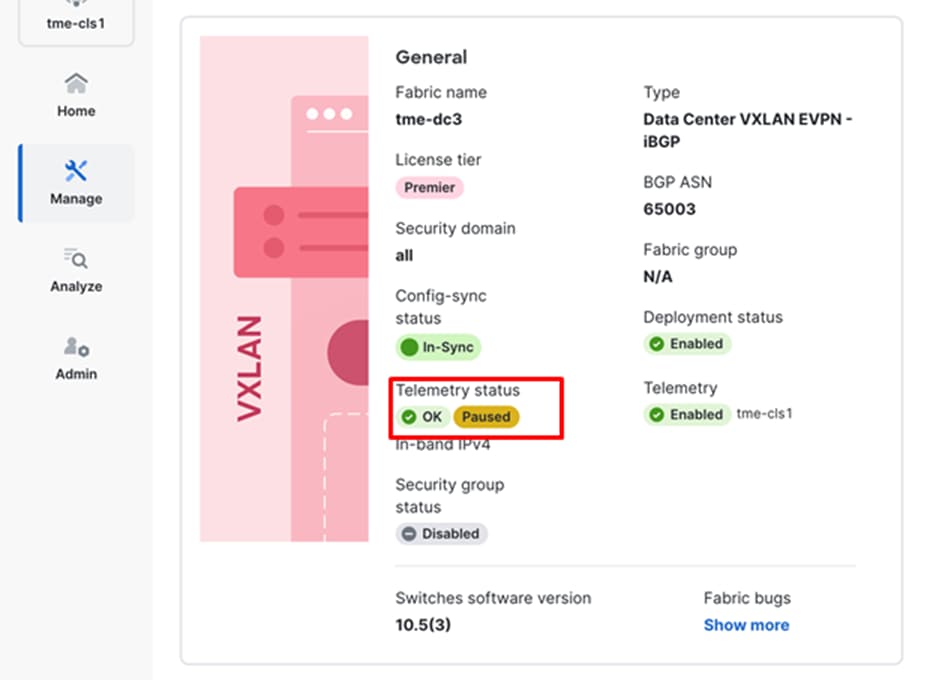Image resolution: width=936 pixels, height=680 pixels.
Task: Click the check icon on Deployment Enabled badge
Action: point(659,344)
